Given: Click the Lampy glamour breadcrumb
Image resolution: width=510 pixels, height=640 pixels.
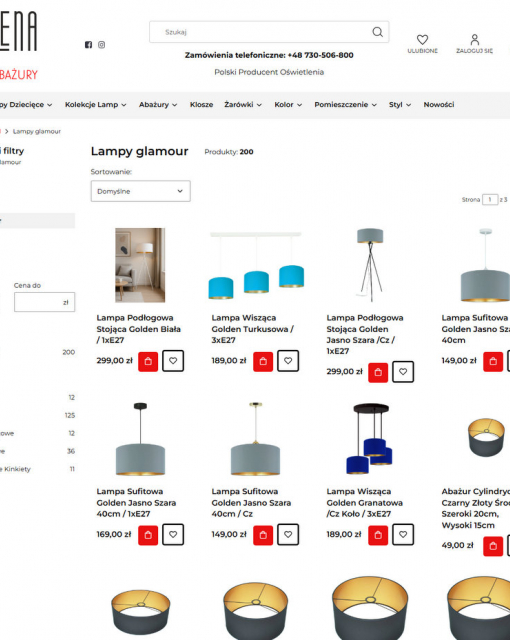Looking at the screenshot, I should pos(37,131).
